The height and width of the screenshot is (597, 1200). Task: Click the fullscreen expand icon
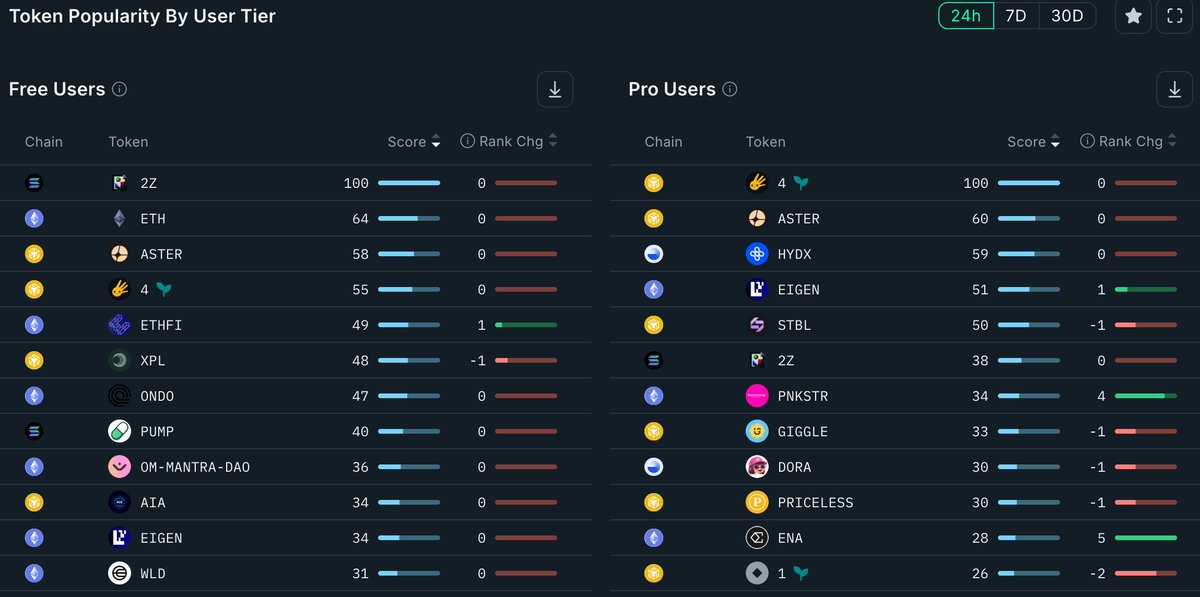pyautogui.click(x=1175, y=16)
